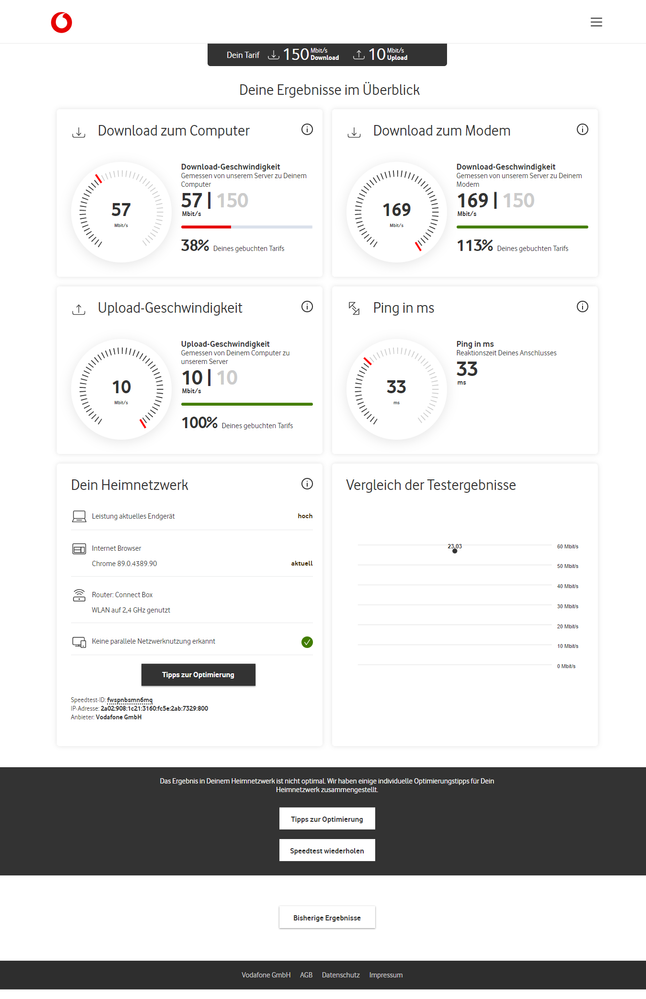This screenshot has height=999, width=646.
Task: Click 'Dein Tarif' label
Action: click(x=243, y=55)
